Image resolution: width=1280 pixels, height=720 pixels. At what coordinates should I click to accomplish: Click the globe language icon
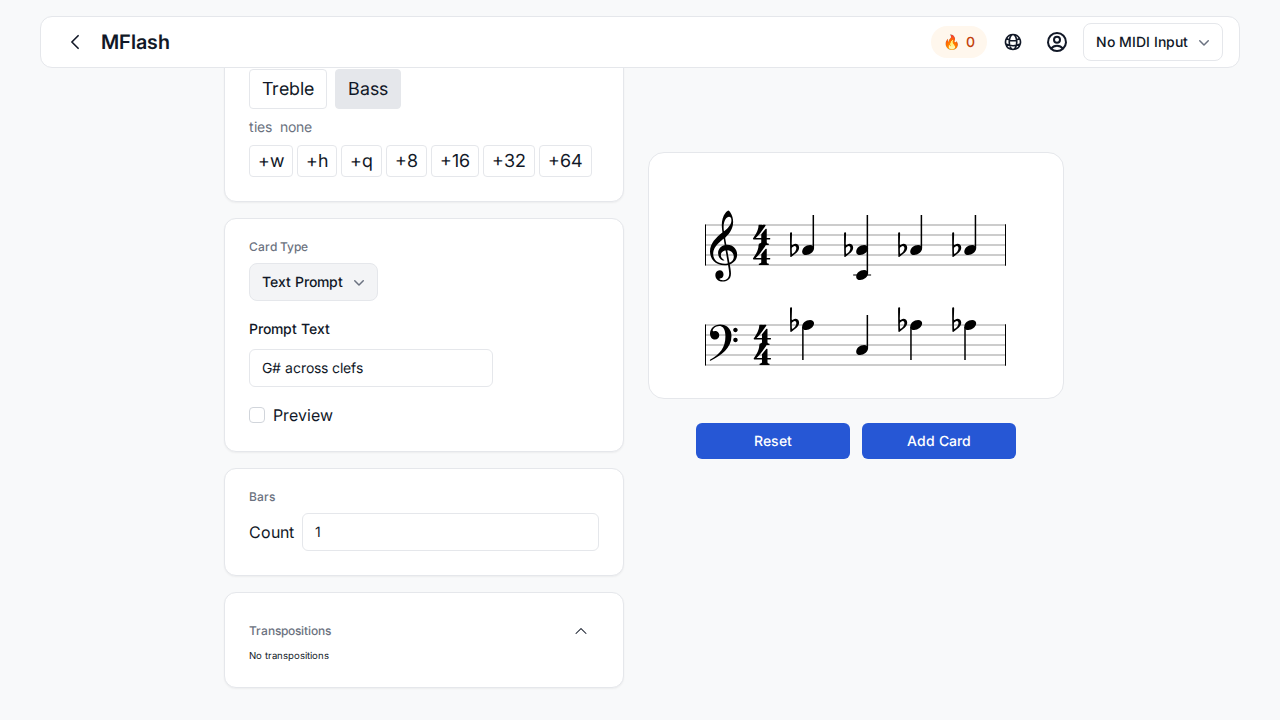[x=1013, y=42]
